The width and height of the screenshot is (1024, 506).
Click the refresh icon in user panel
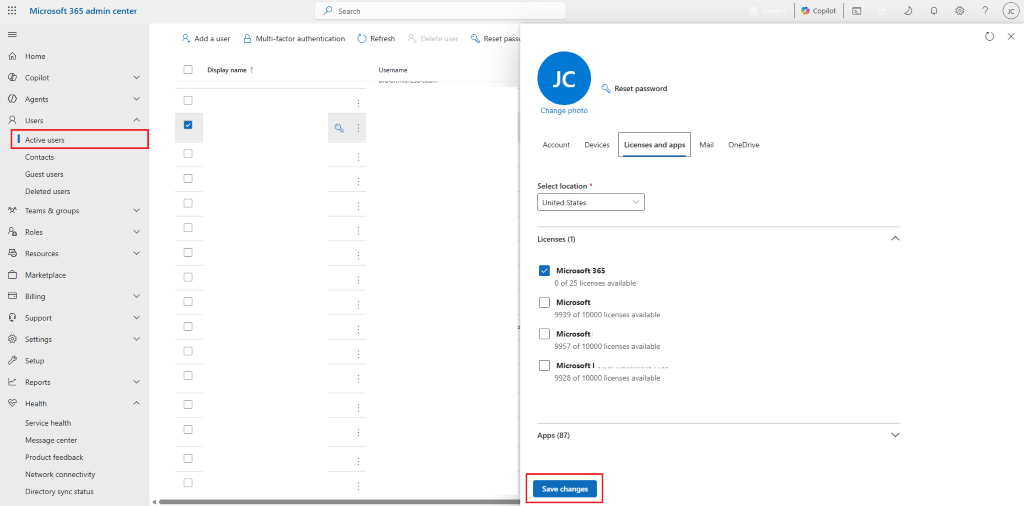point(989,37)
